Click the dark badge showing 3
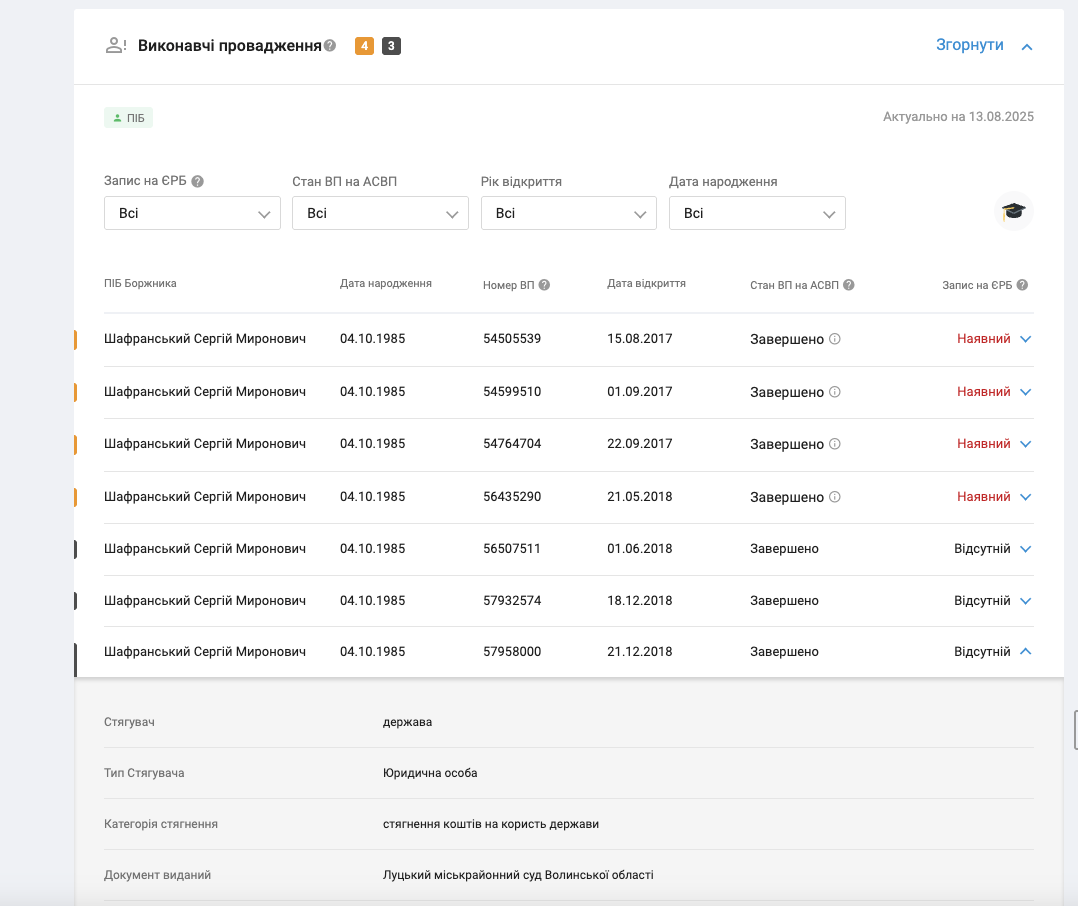 point(391,46)
